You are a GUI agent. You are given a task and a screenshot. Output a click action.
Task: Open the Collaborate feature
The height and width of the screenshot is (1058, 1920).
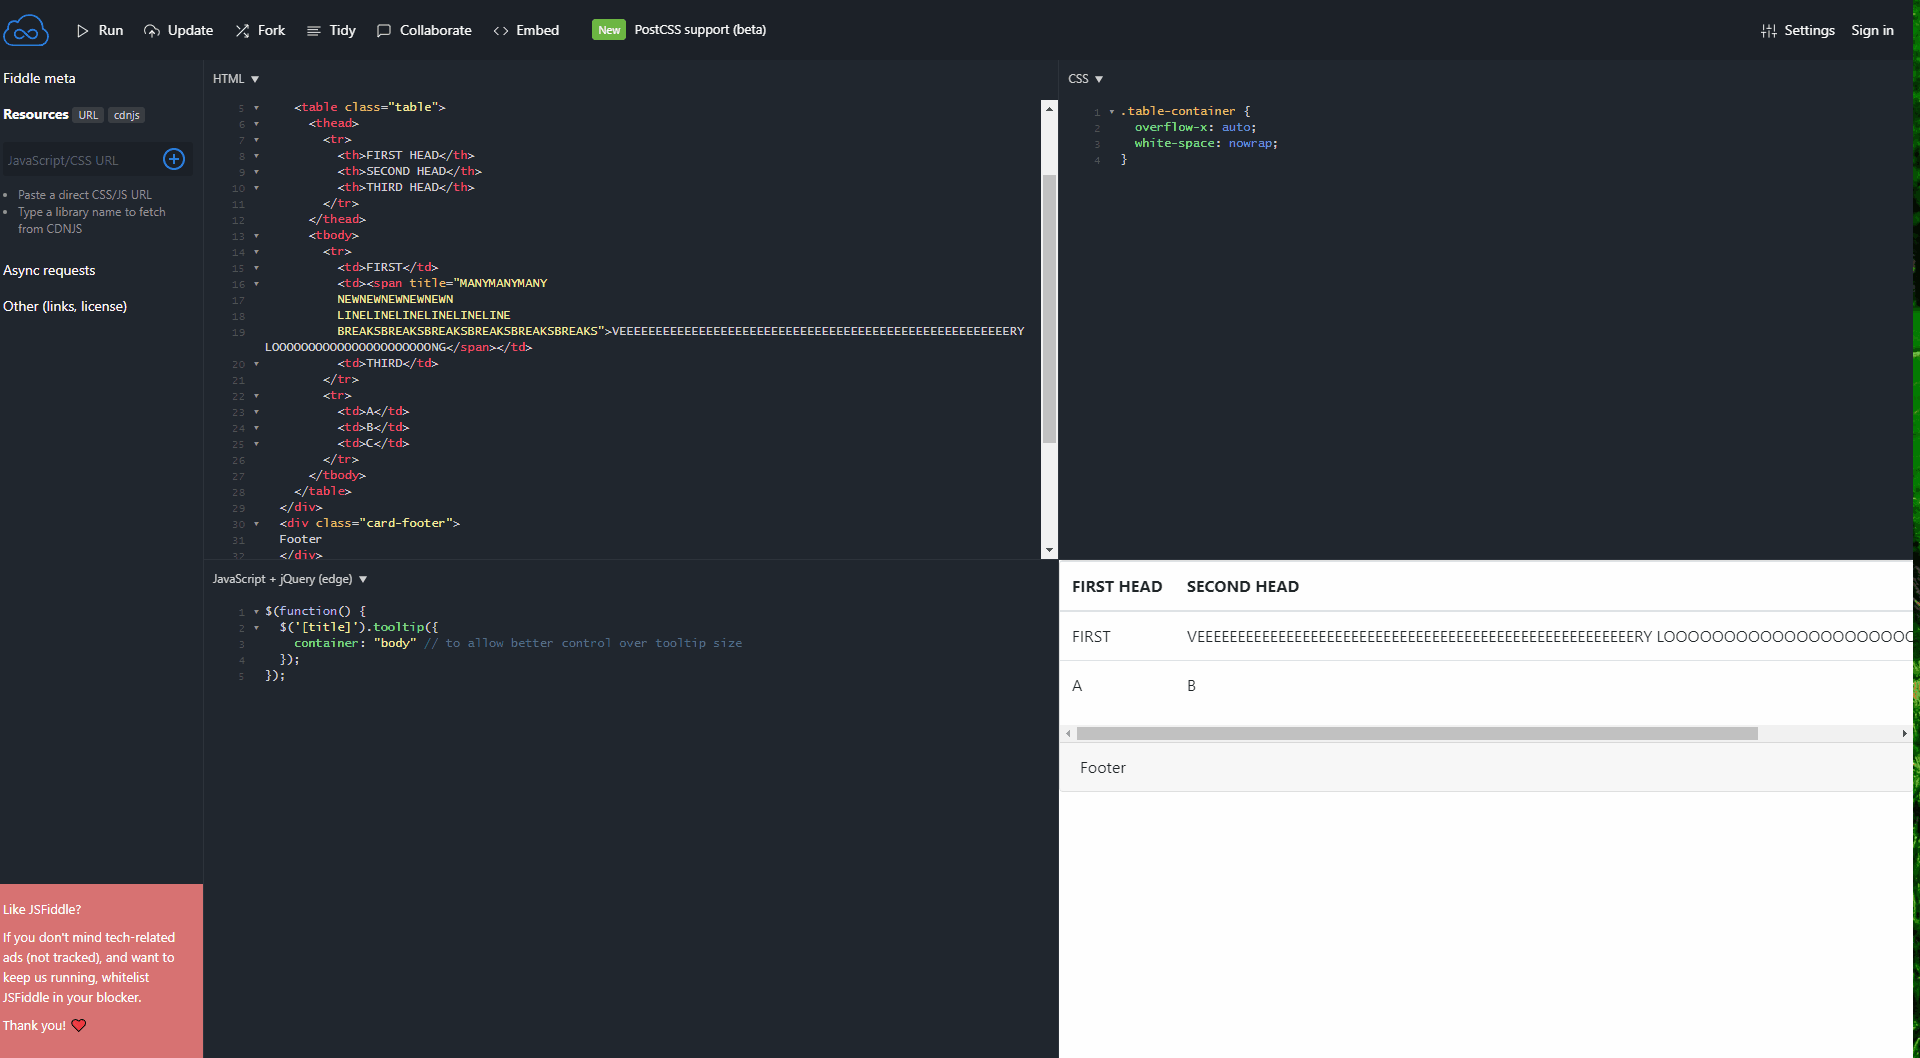coord(423,30)
